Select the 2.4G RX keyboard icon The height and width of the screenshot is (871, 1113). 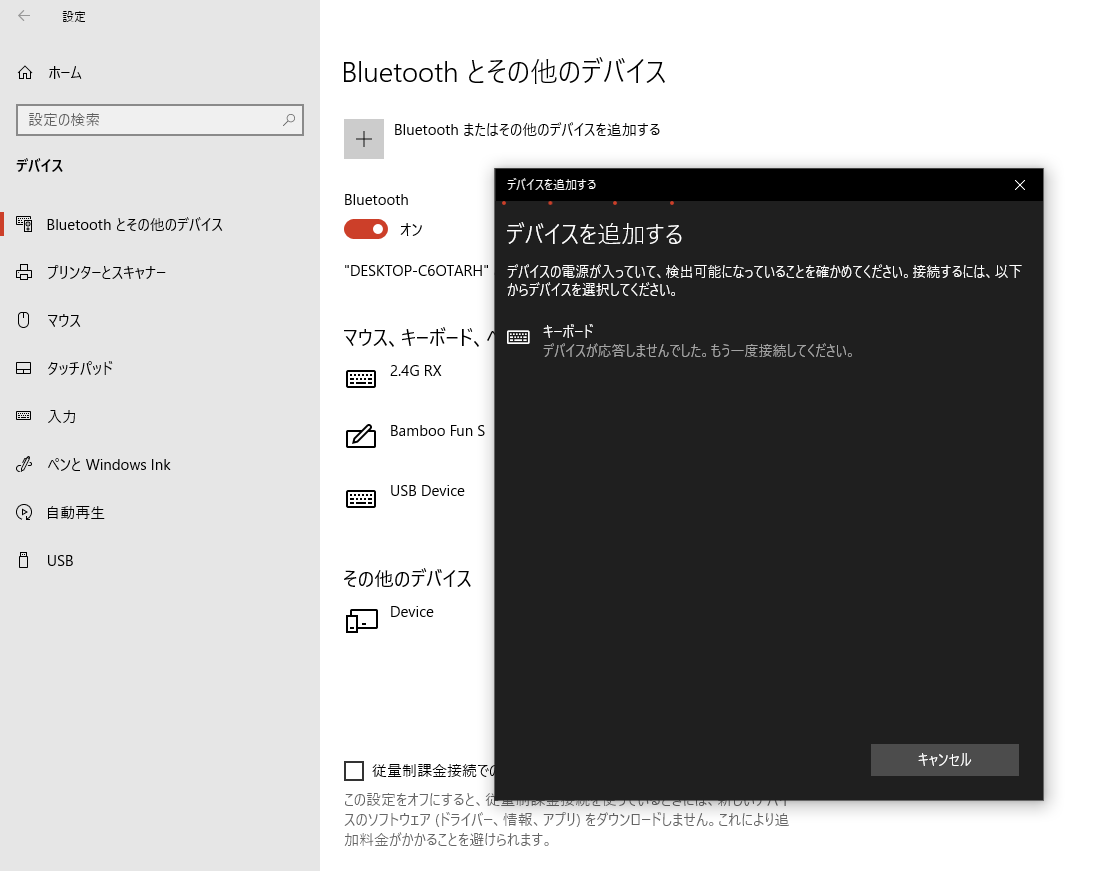pos(361,379)
